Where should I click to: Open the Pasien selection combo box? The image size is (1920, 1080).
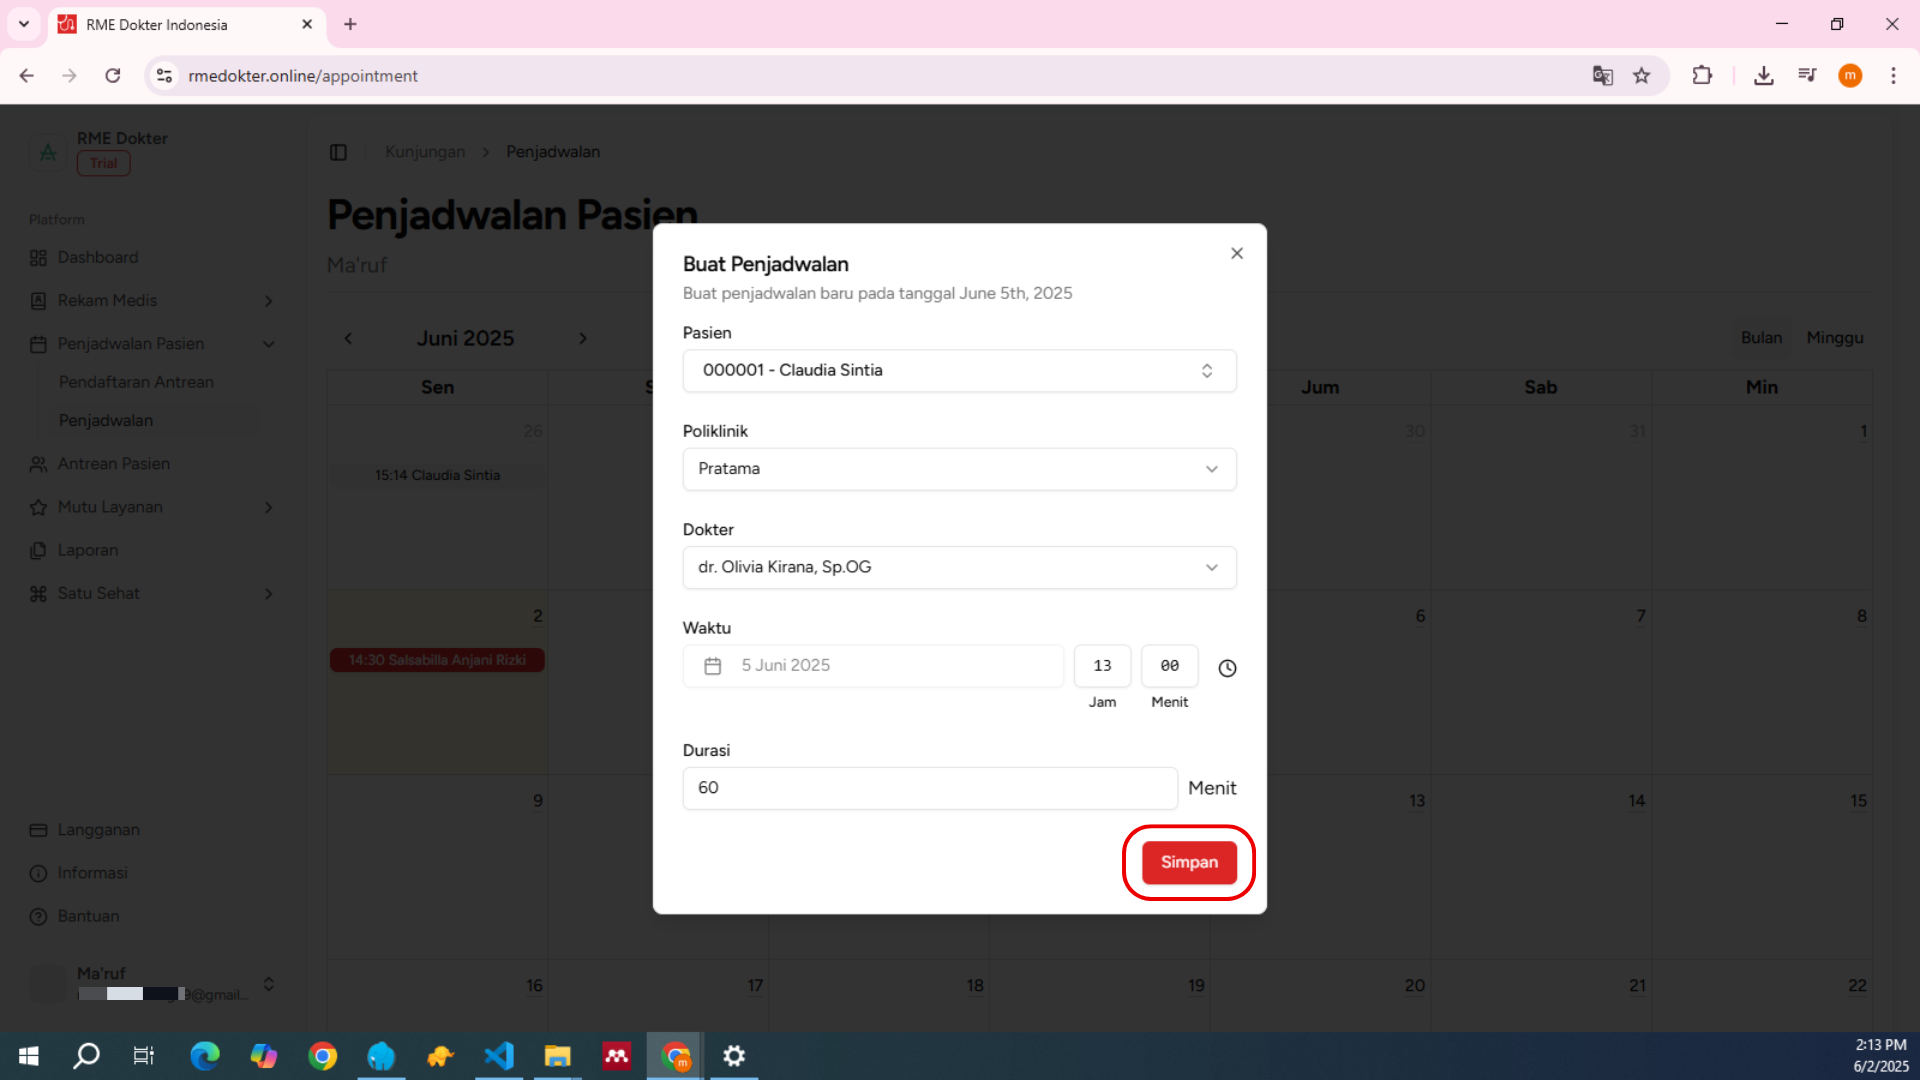(x=959, y=370)
